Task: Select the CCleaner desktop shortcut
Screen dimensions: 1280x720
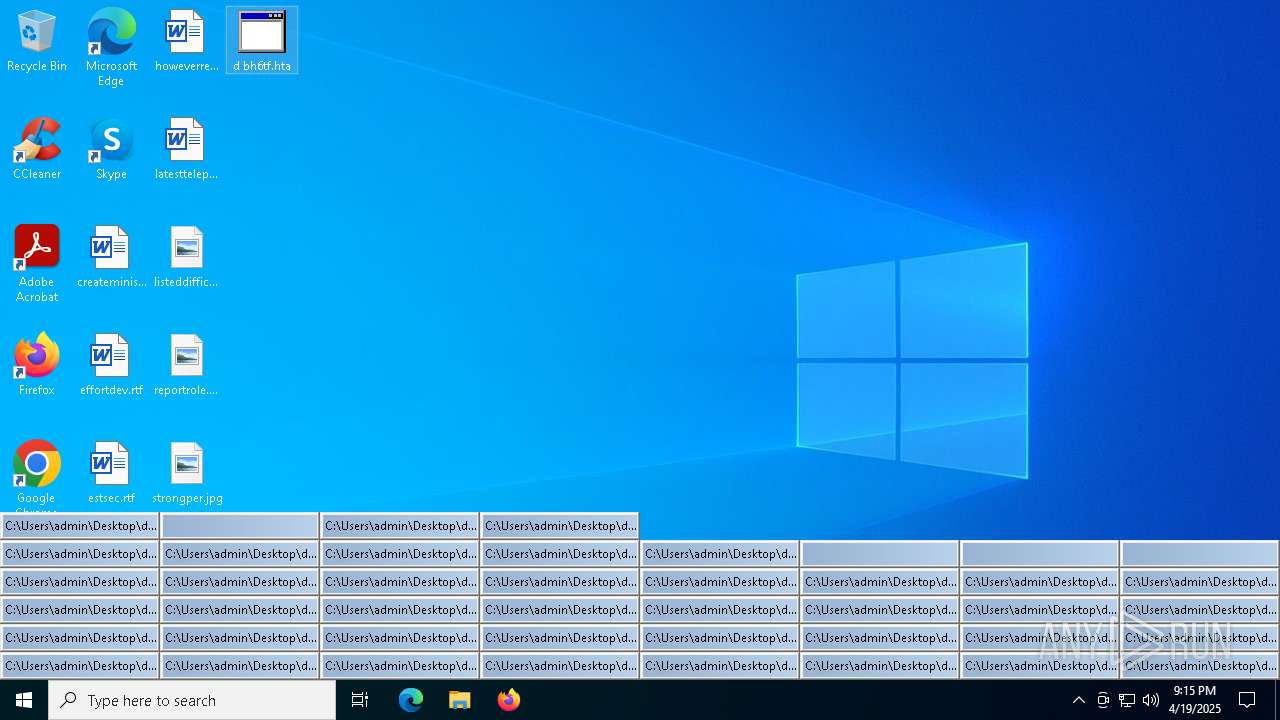Action: coord(37,149)
